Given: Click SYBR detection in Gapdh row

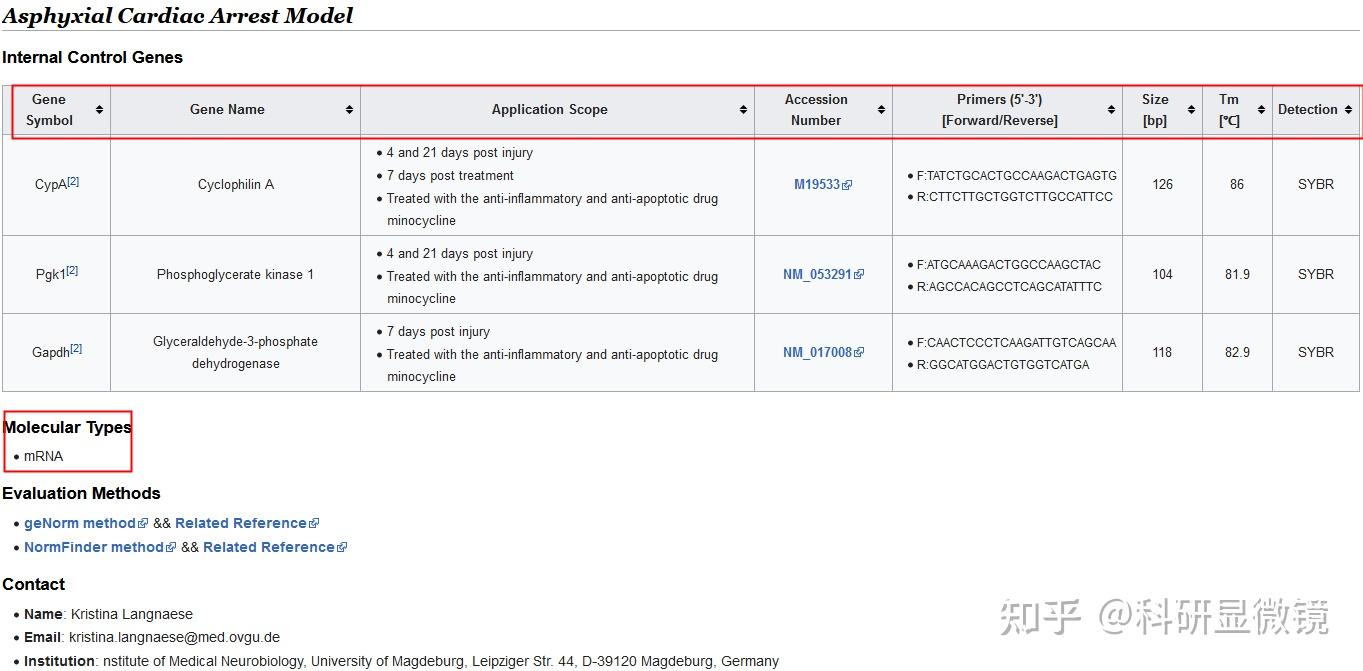Looking at the screenshot, I should 1315,352.
